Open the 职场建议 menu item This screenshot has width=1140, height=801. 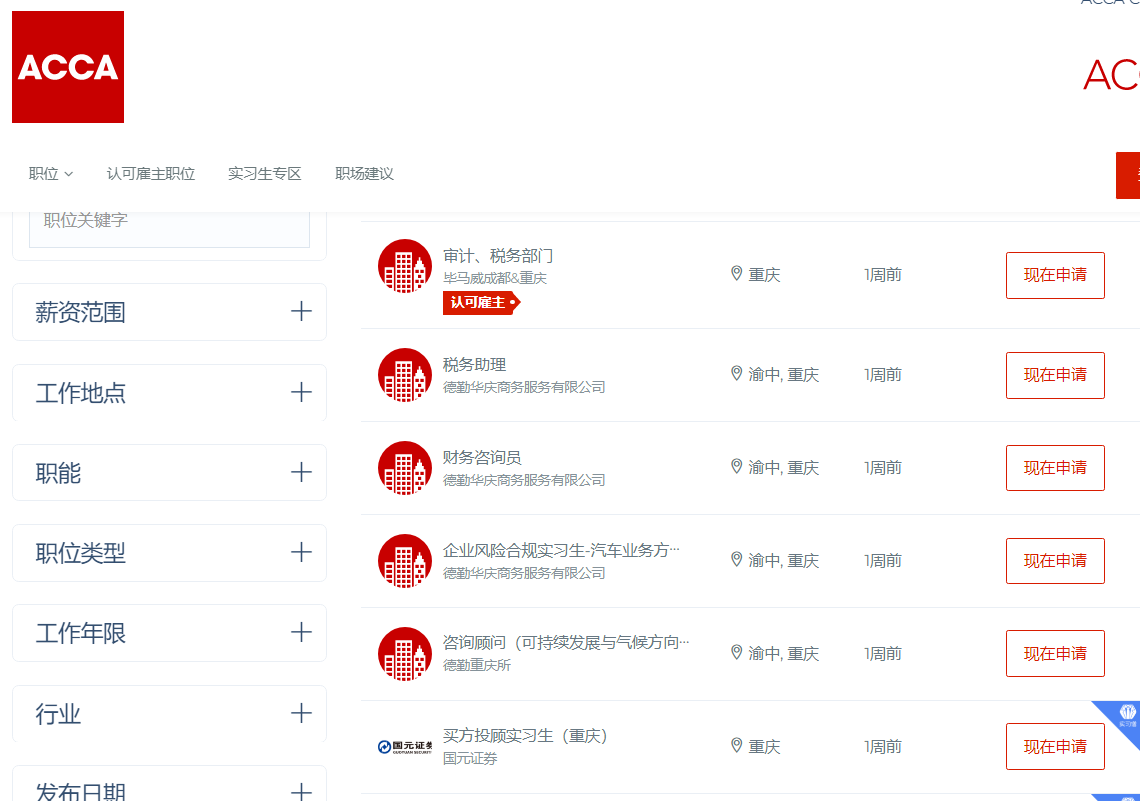tap(364, 174)
